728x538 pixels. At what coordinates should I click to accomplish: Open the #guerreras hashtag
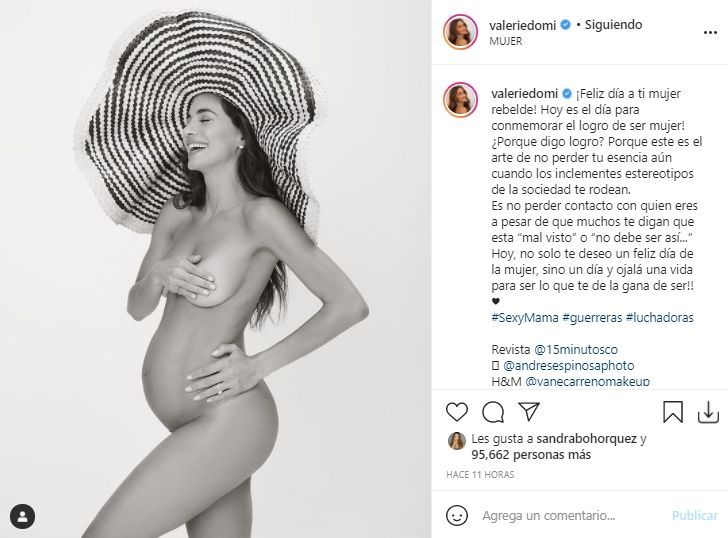(592, 318)
